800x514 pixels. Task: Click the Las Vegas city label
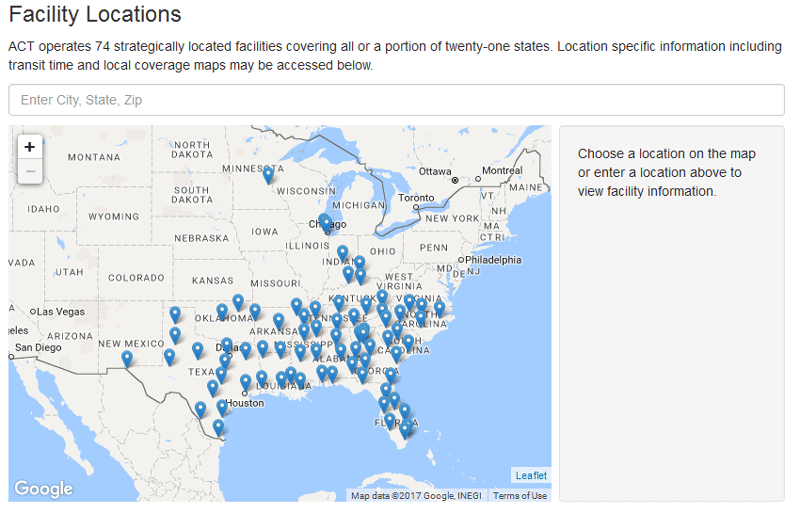click(x=64, y=312)
